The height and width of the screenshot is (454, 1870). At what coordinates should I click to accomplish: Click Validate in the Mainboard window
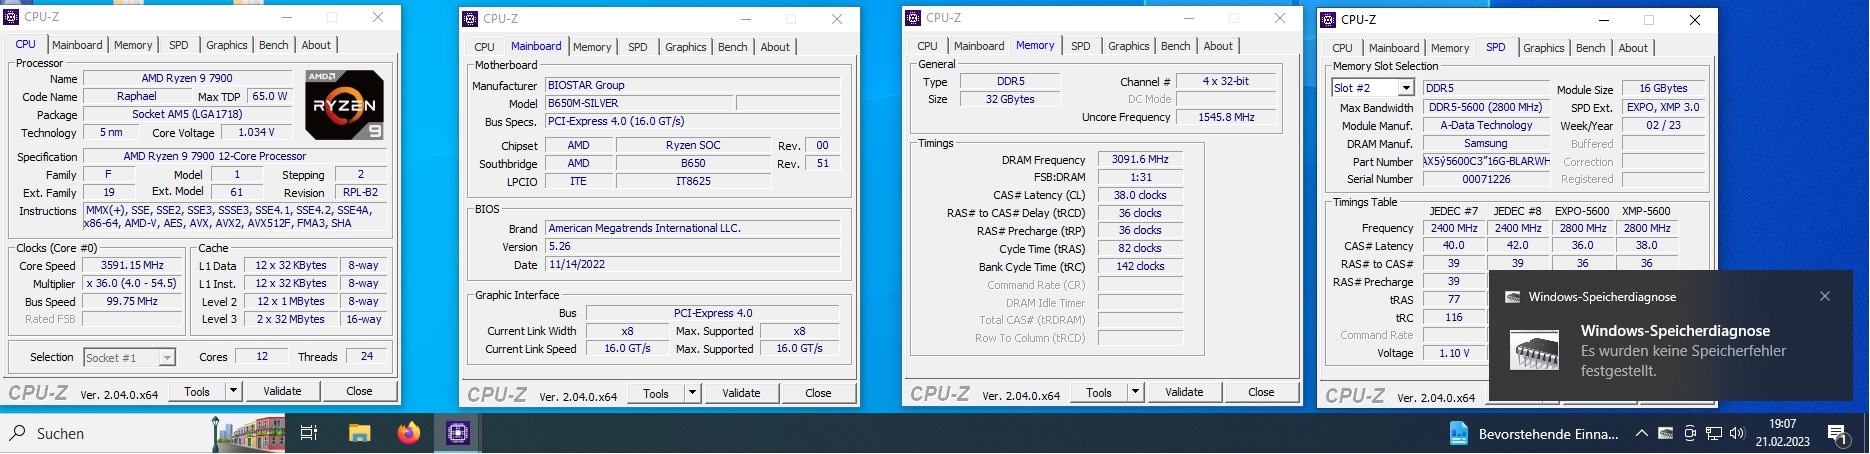(x=741, y=393)
